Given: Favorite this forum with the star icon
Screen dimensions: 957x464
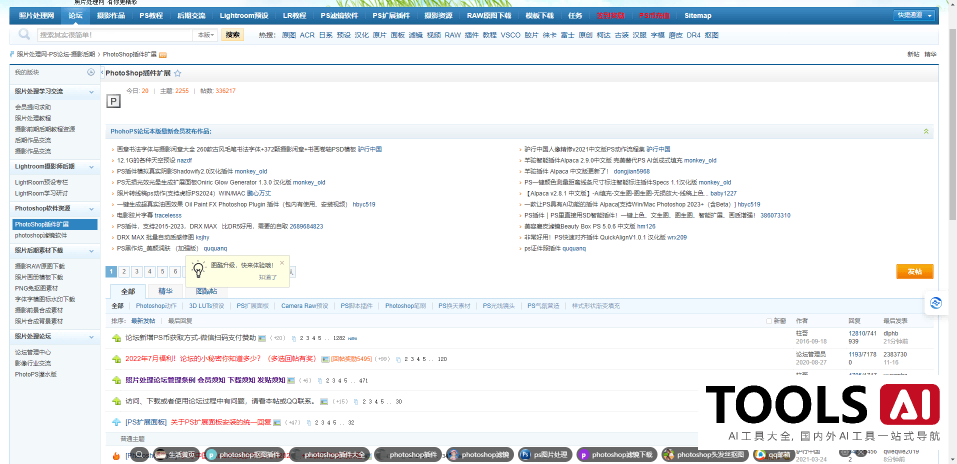Looking at the screenshot, I should click(x=178, y=73).
